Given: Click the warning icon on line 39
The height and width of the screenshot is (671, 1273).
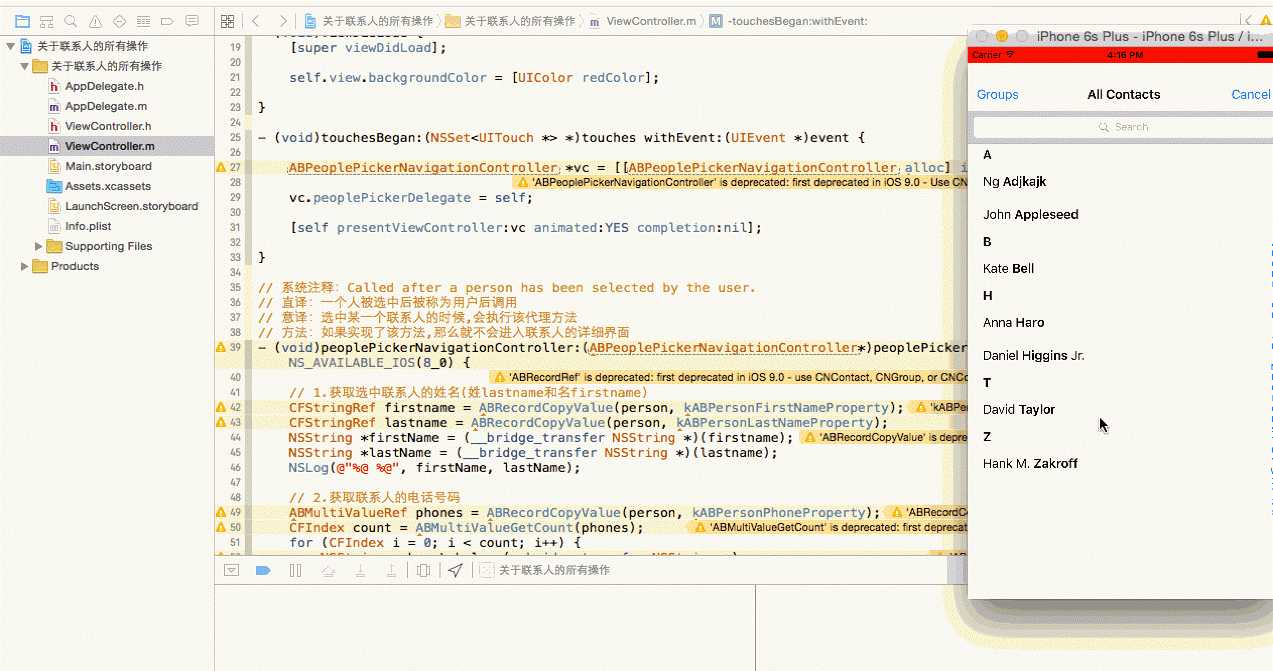Looking at the screenshot, I should (221, 348).
